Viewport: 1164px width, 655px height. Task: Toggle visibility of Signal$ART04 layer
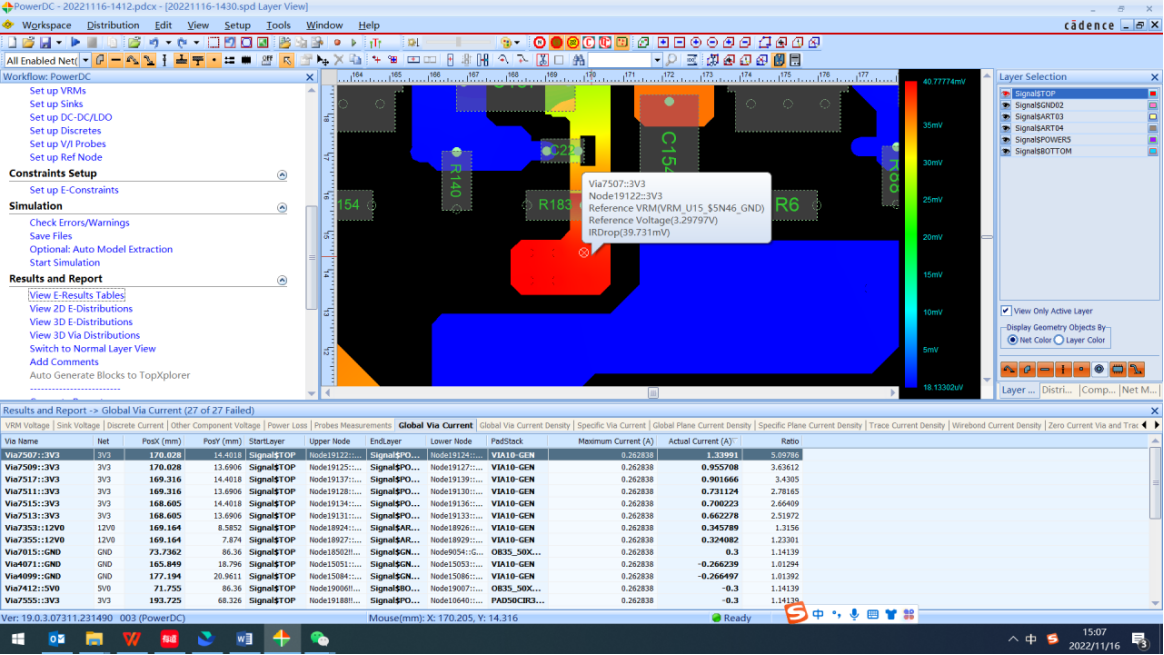click(x=1006, y=128)
